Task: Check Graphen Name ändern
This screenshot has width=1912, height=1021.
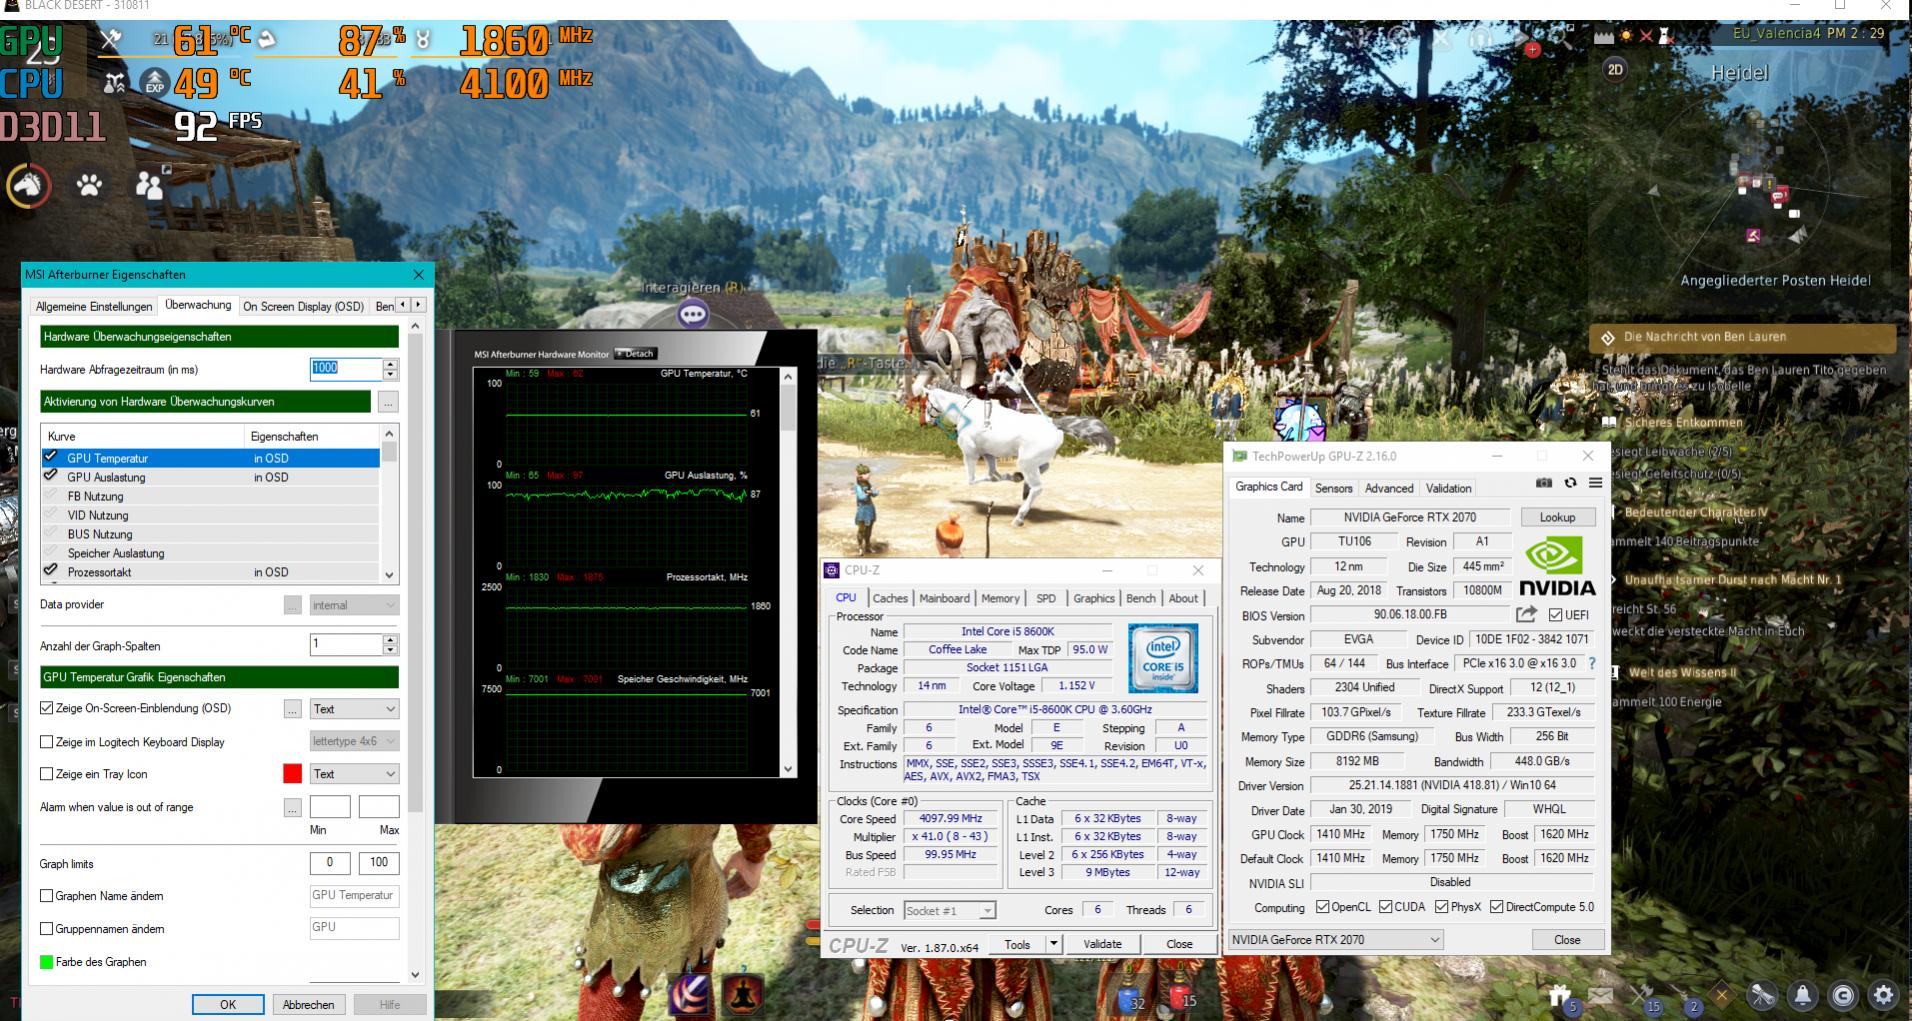Action: [46, 896]
